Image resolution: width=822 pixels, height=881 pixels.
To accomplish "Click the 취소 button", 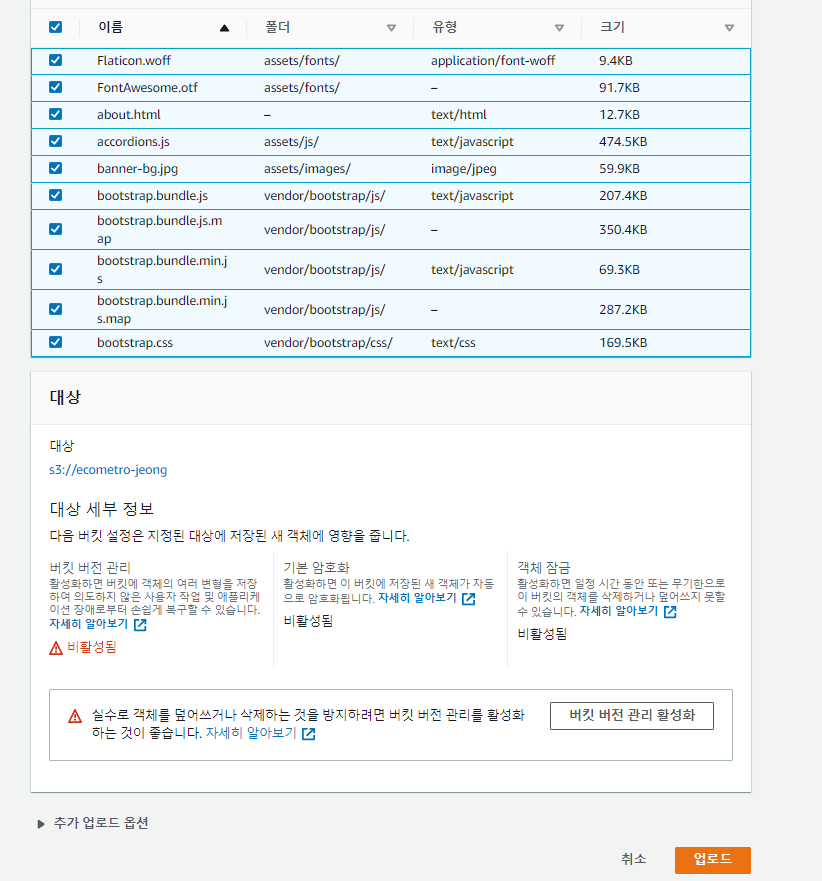I will 633,859.
